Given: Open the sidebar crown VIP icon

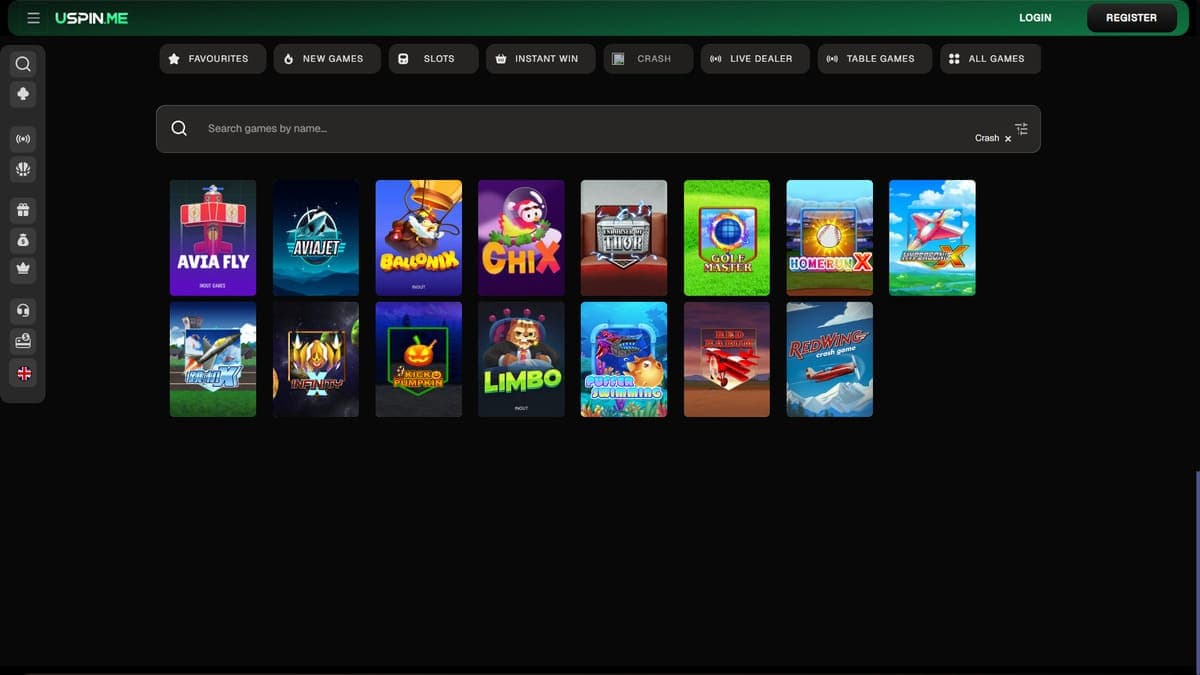Looking at the screenshot, I should coord(23,269).
